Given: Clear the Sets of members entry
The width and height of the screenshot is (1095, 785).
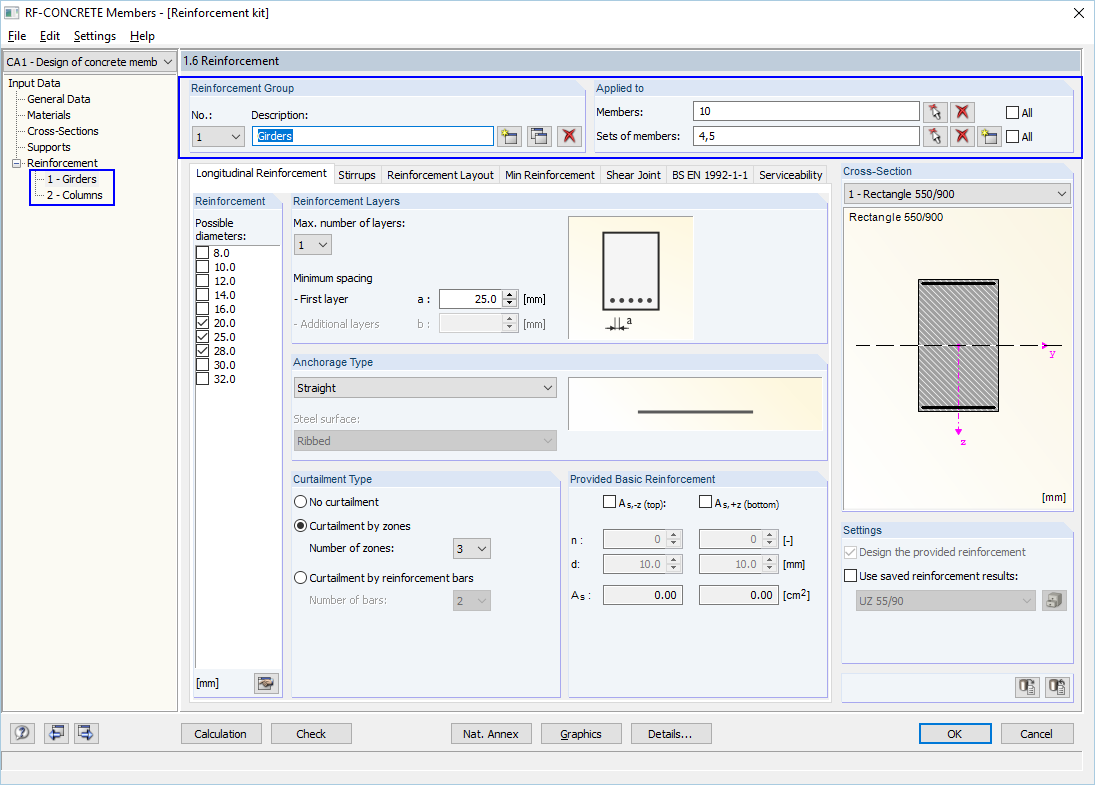Looking at the screenshot, I should pyautogui.click(x=964, y=136).
